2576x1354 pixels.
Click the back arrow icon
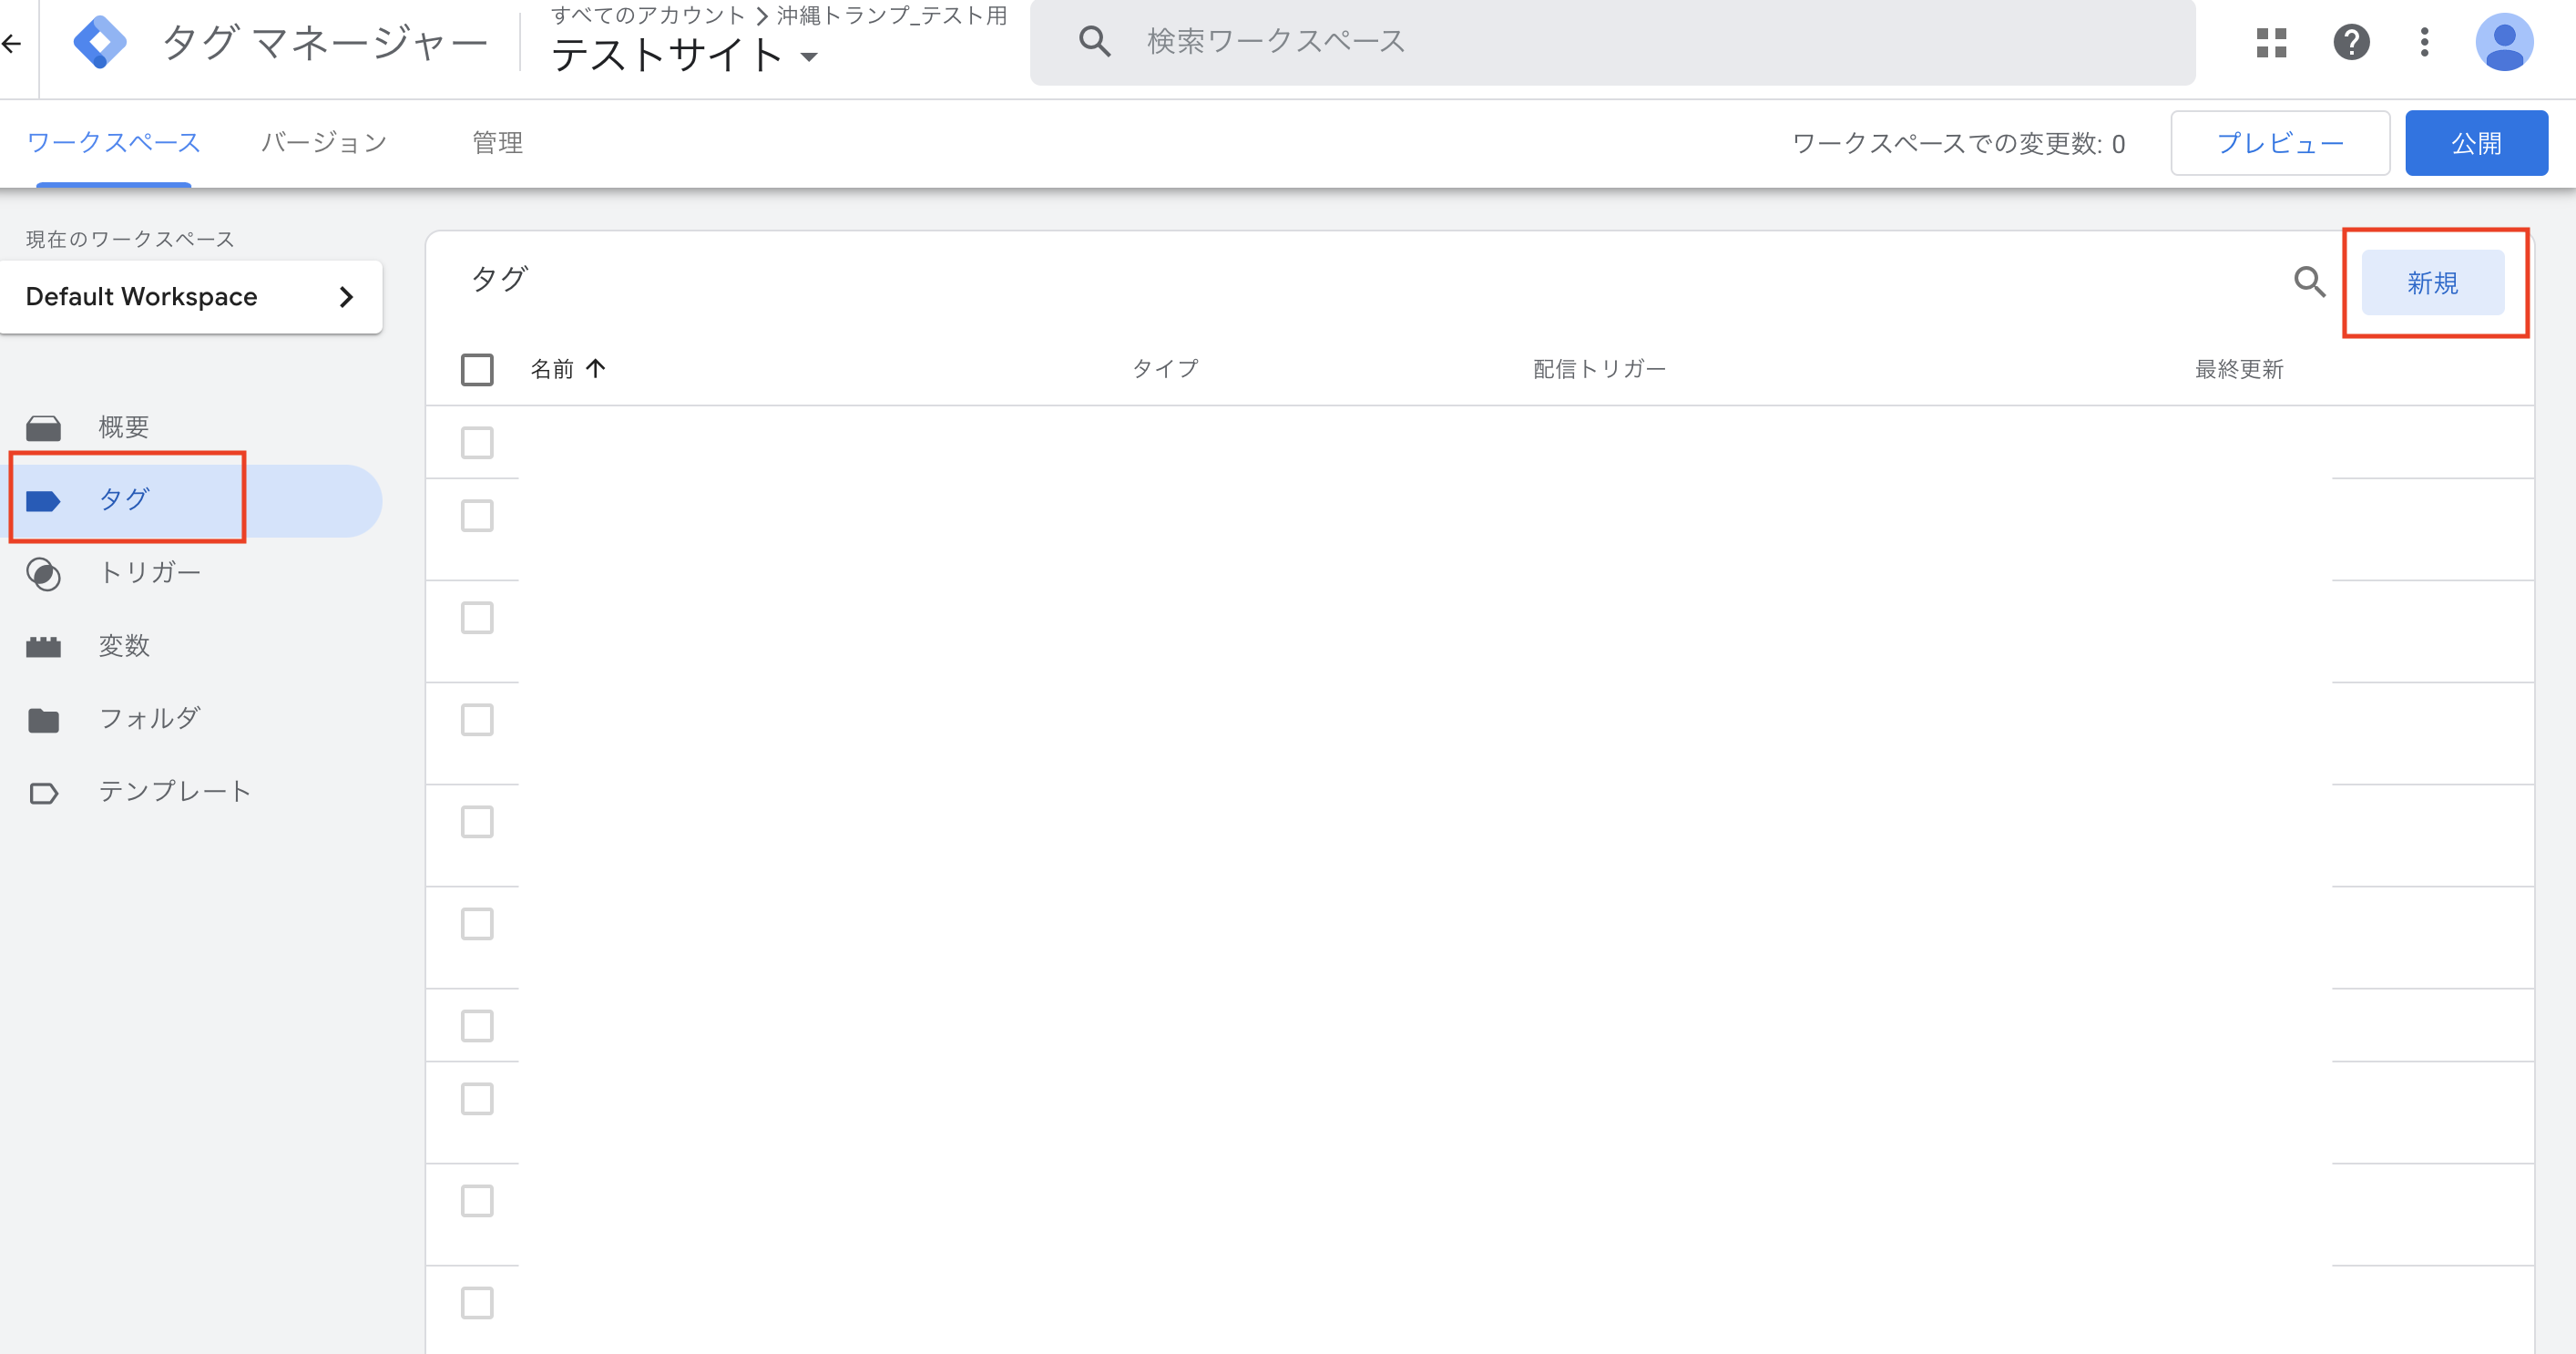[12, 43]
